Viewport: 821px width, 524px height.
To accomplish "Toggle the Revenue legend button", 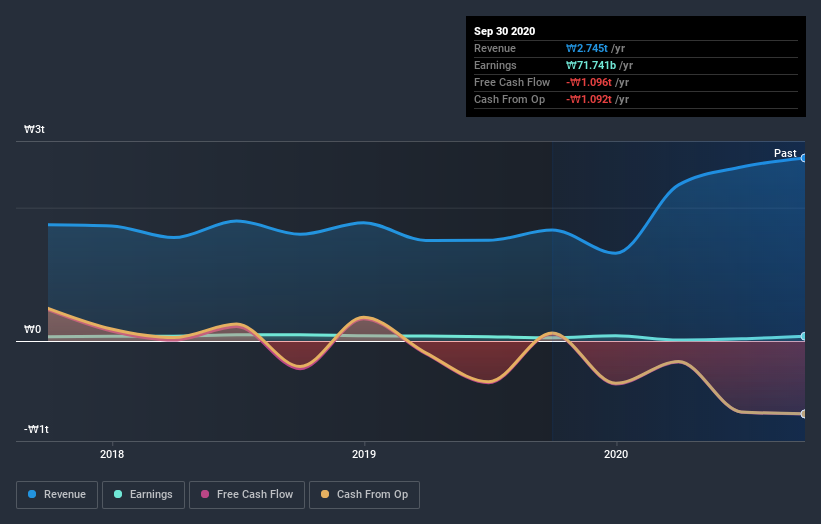I will tap(57, 495).
